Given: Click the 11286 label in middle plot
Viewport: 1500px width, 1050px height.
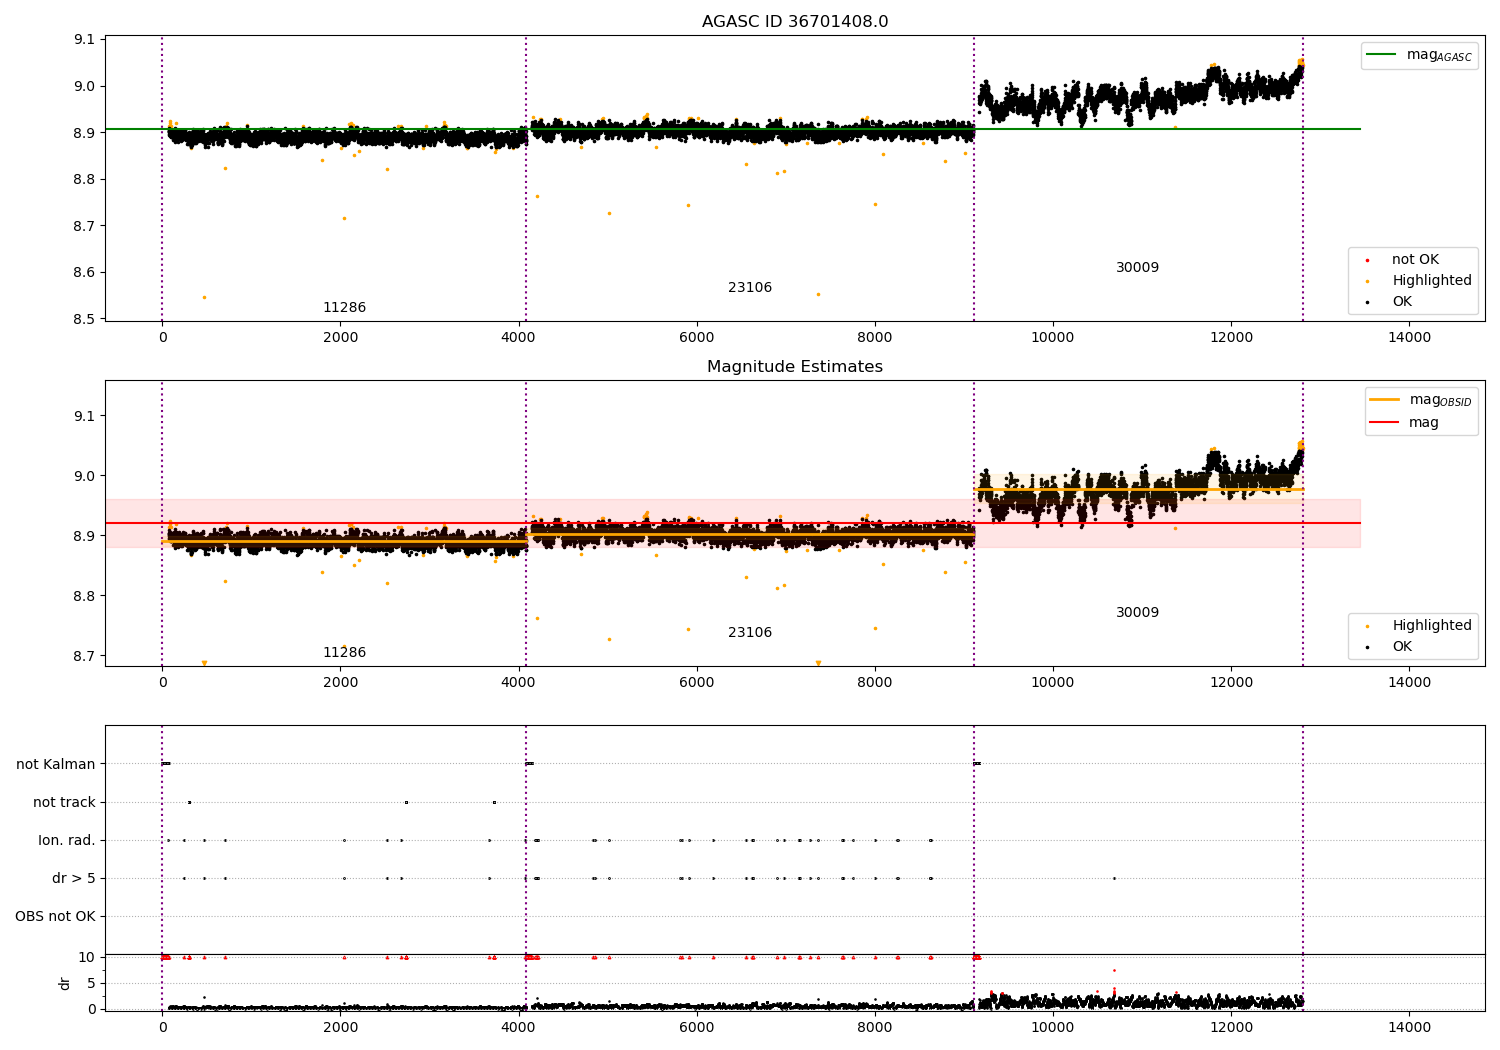Looking at the screenshot, I should 344,653.
